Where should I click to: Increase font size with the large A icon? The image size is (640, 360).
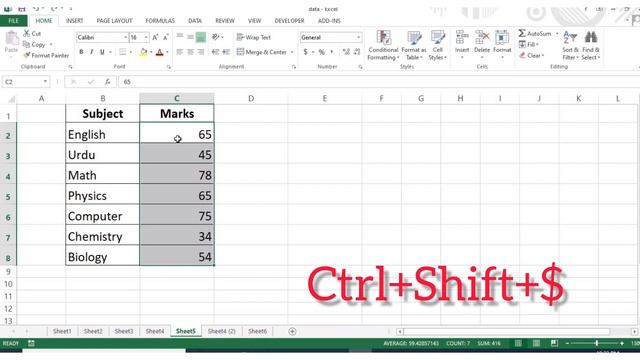(x=155, y=38)
